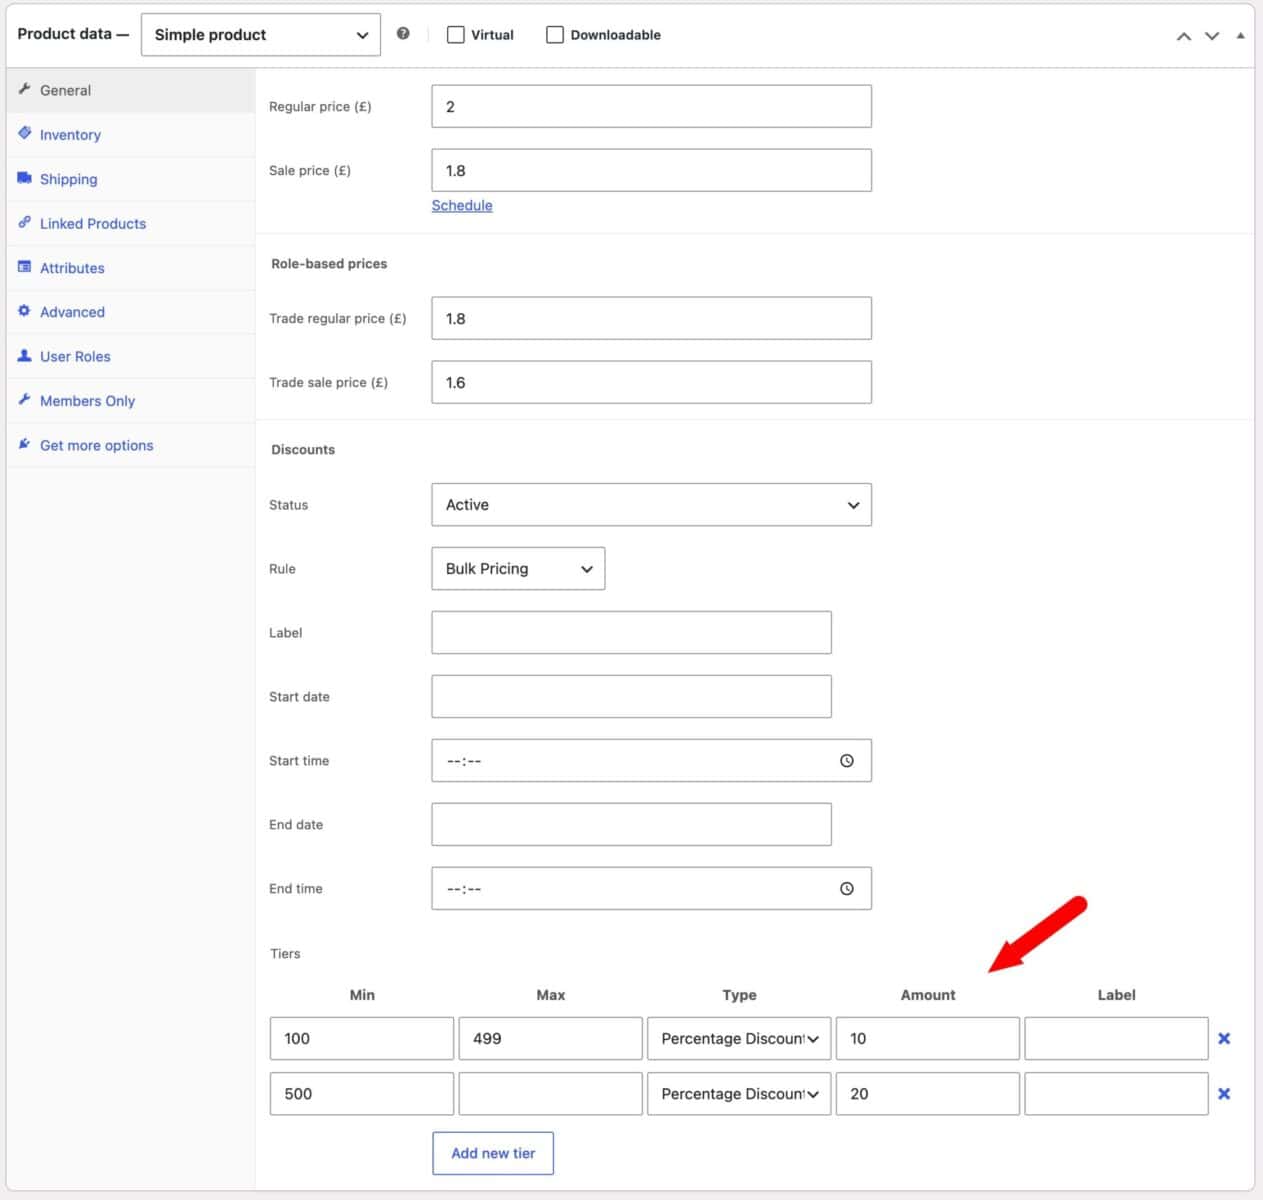Viewport: 1263px width, 1200px height.
Task: Click the Shipping truck icon
Action: coord(25,178)
